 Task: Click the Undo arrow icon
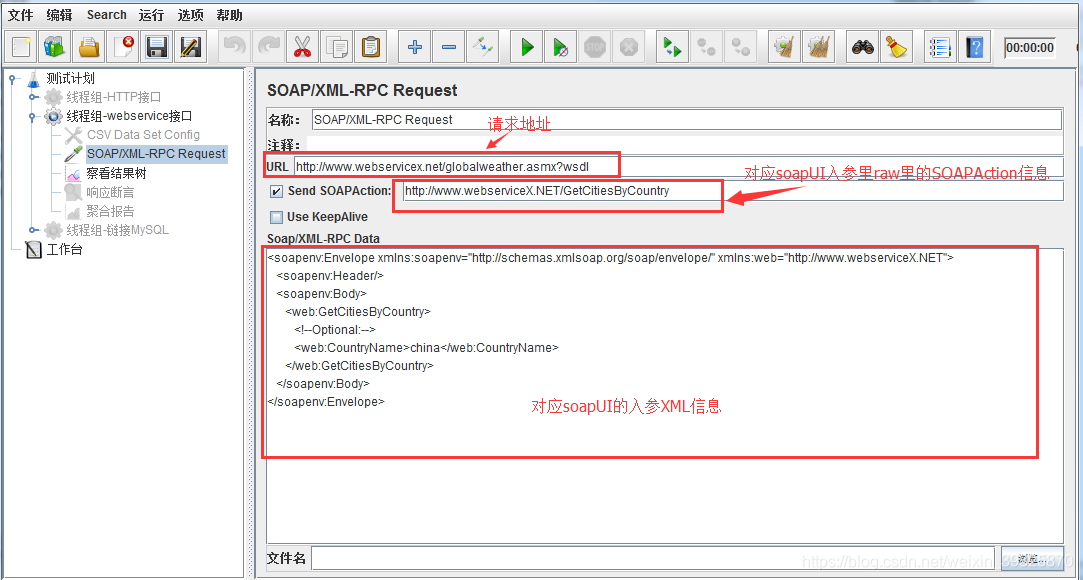(x=235, y=47)
